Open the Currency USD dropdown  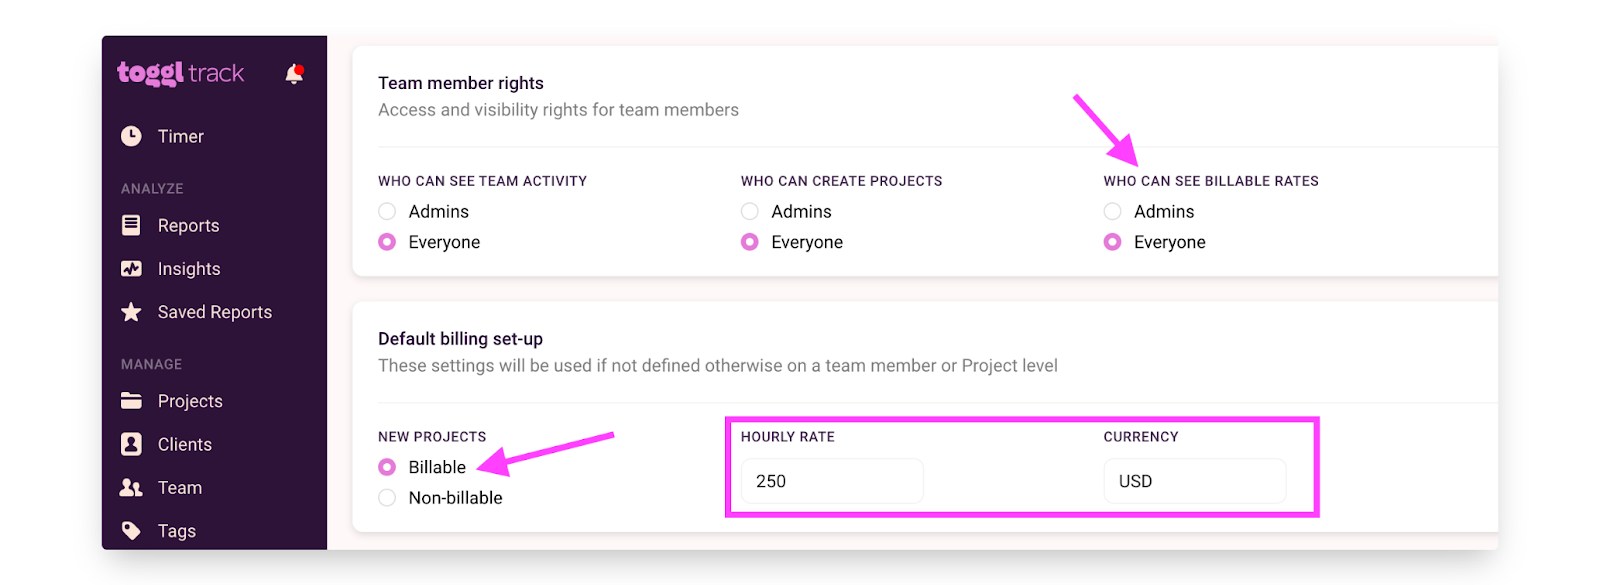tap(1194, 481)
